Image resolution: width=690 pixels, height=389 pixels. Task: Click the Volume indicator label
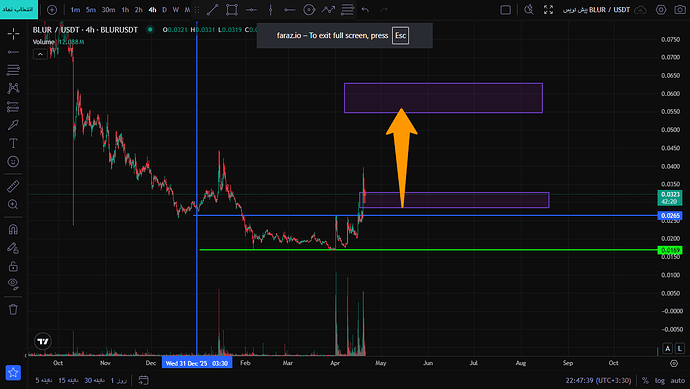pyautogui.click(x=43, y=42)
